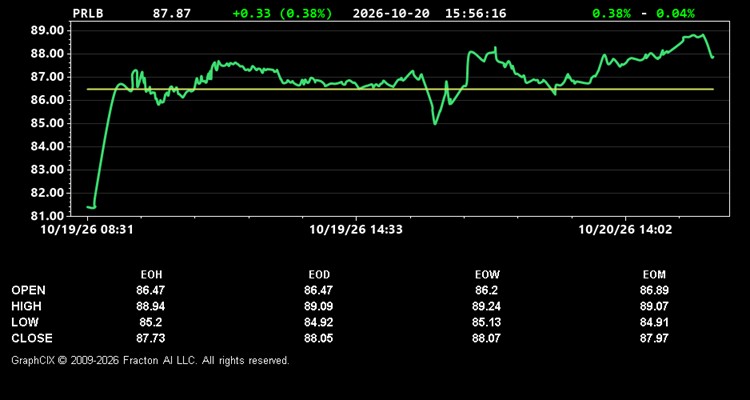The width and height of the screenshot is (750, 400).
Task: Click EOM open value 86.89
Action: tap(654, 290)
